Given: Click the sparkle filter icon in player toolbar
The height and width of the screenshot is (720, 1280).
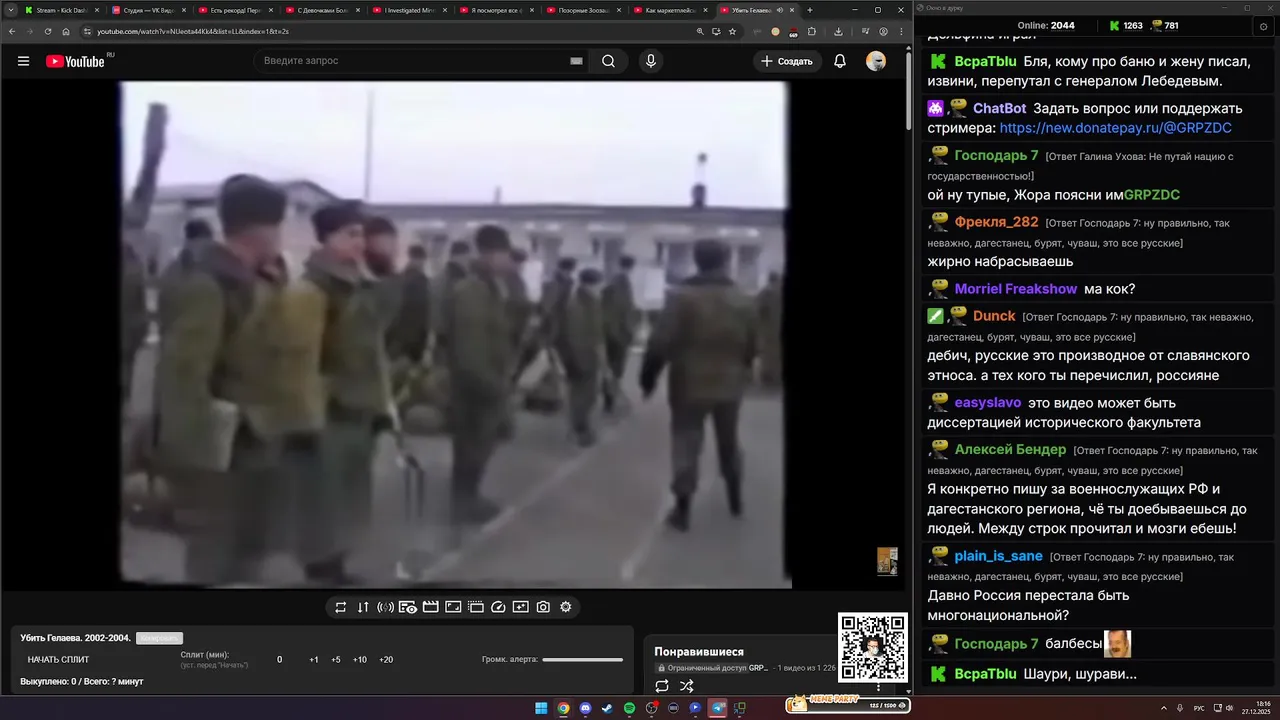Looking at the screenshot, I should [x=521, y=607].
